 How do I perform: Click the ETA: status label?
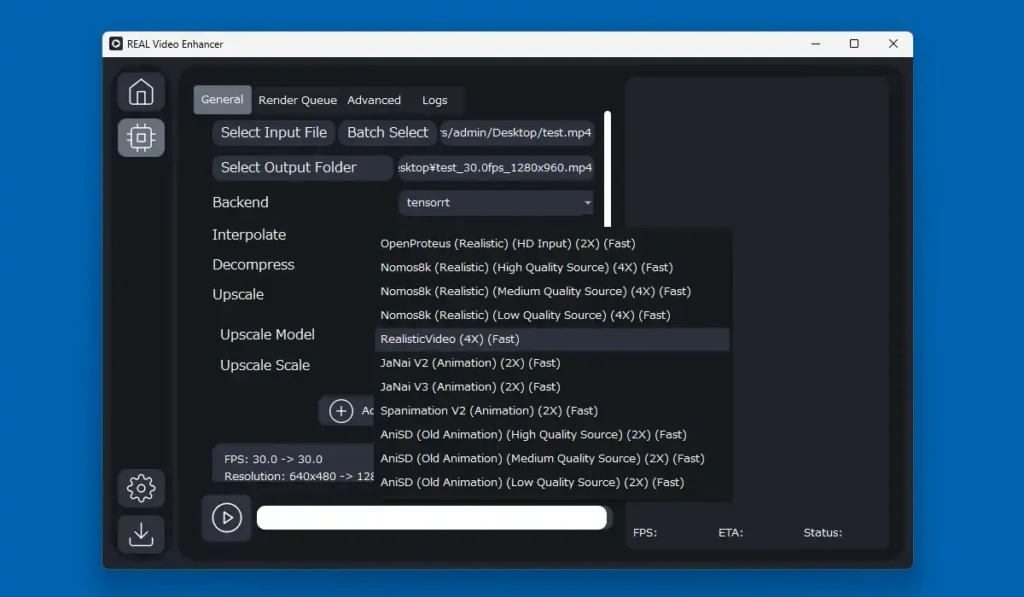[731, 532]
